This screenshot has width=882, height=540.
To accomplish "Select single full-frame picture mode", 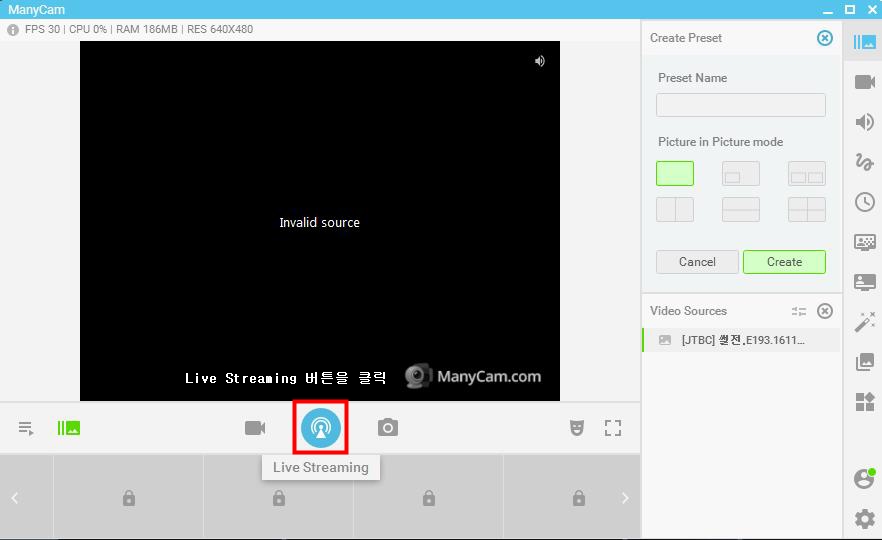I will [674, 173].
